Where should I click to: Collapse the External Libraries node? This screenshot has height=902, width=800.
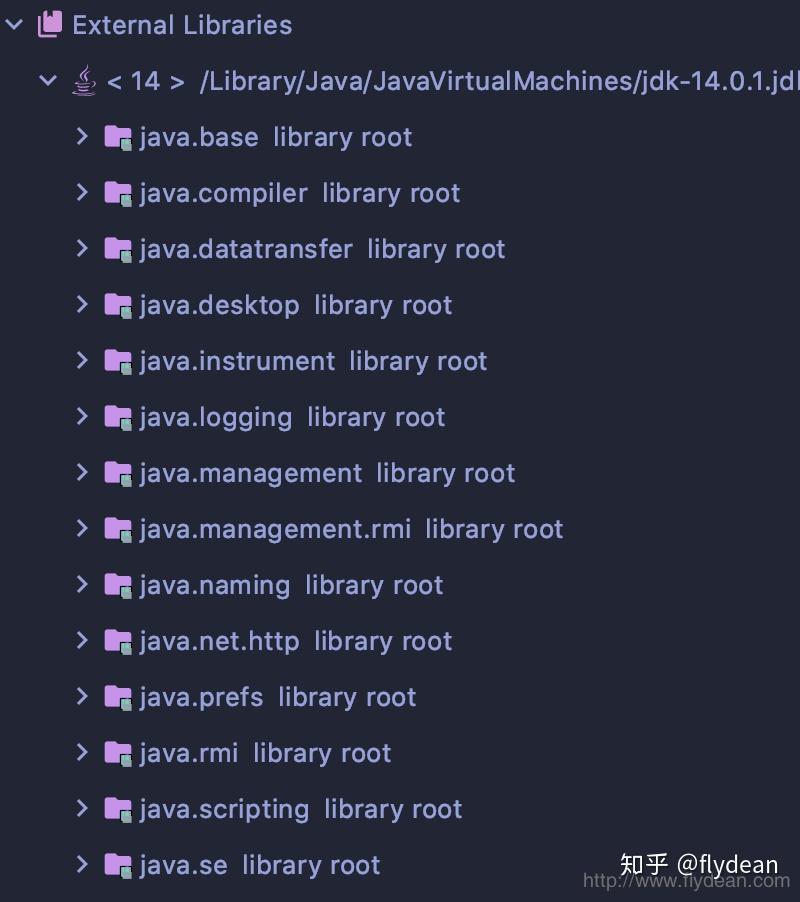point(13,24)
